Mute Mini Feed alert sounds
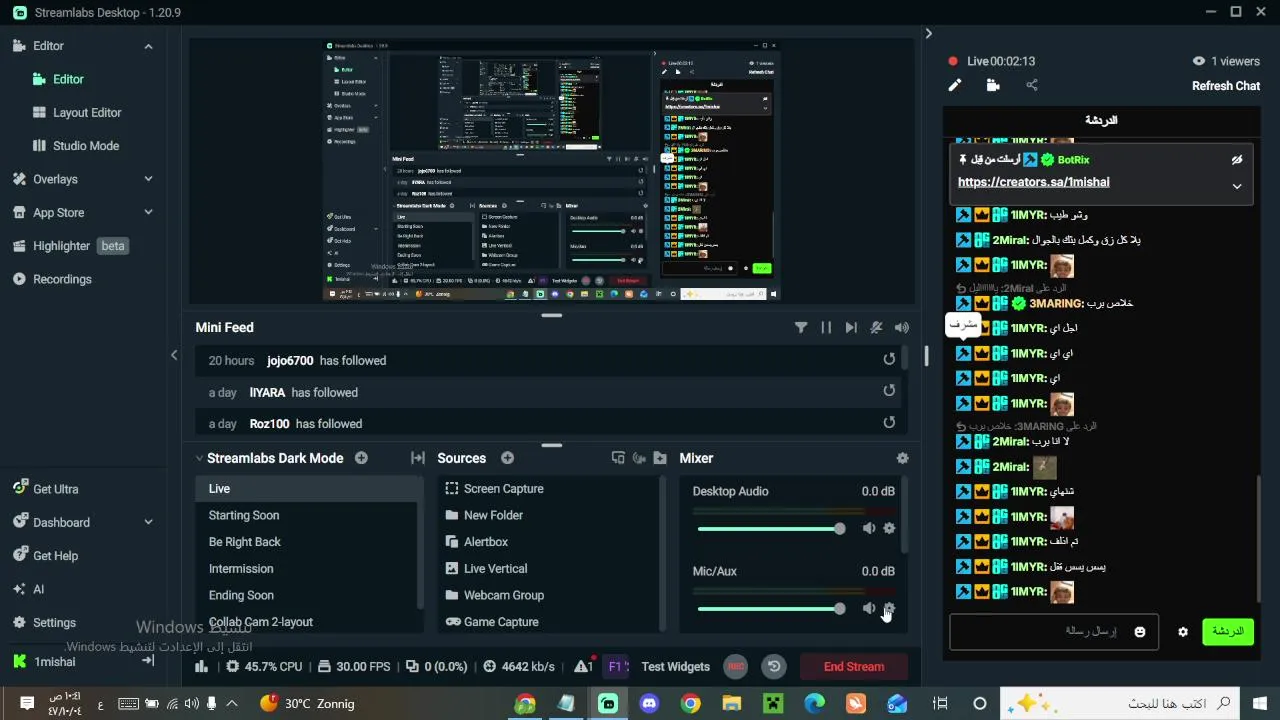 [902, 327]
